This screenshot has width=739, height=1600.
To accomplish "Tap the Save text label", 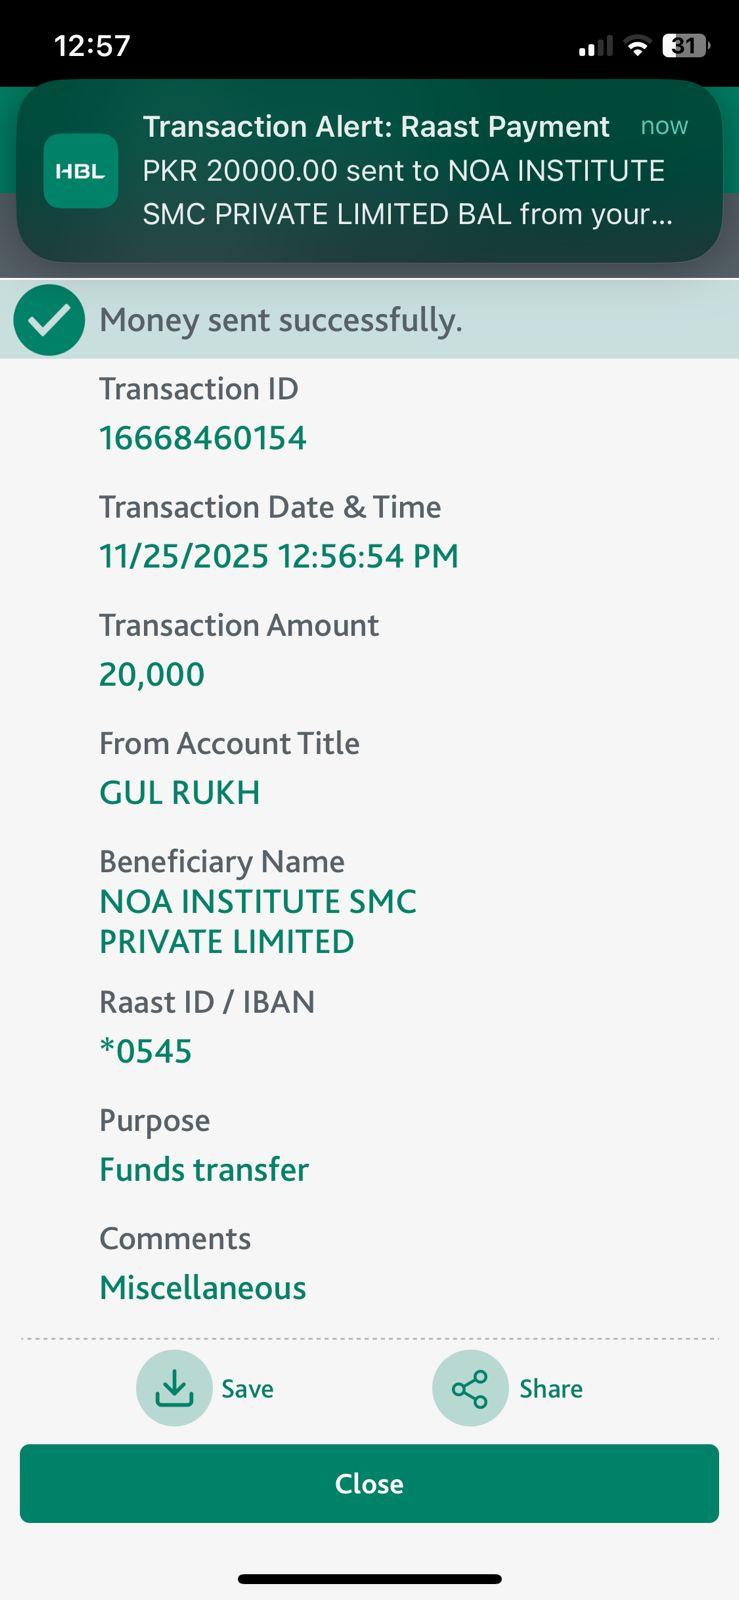I will coord(247,1389).
